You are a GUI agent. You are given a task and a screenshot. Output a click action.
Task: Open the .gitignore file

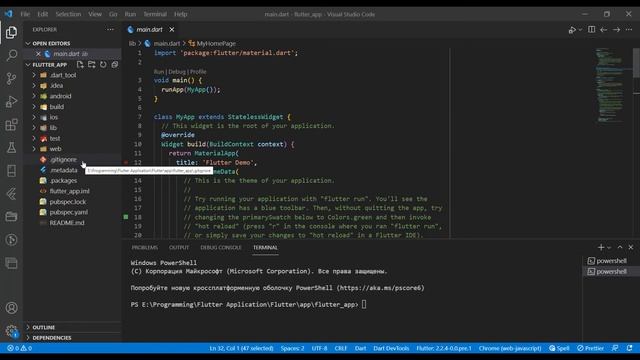63,160
